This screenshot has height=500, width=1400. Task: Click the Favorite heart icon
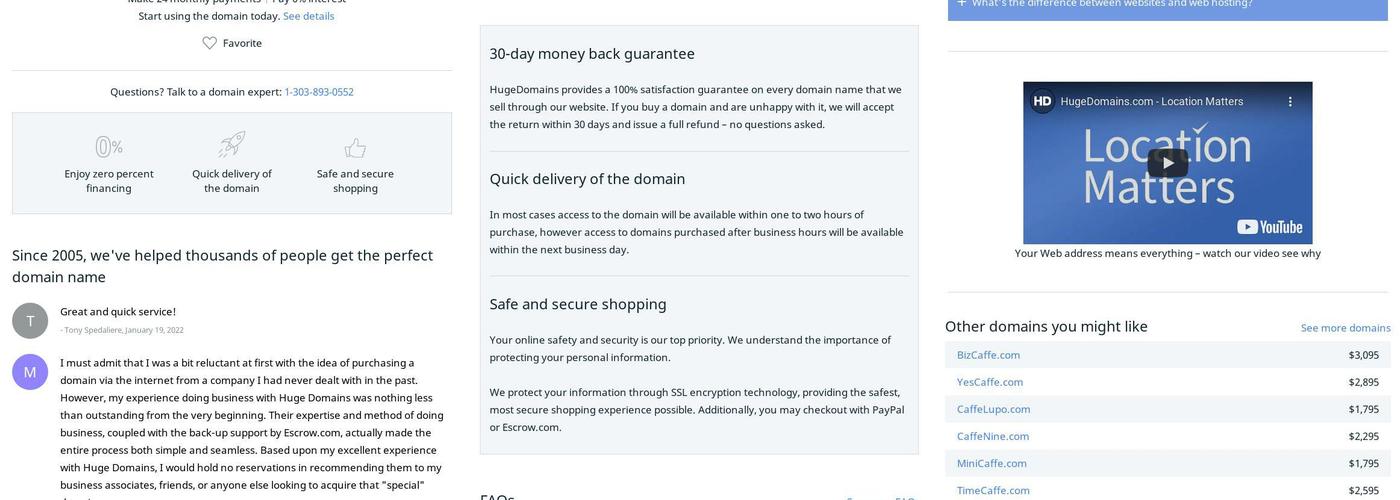[x=210, y=43]
